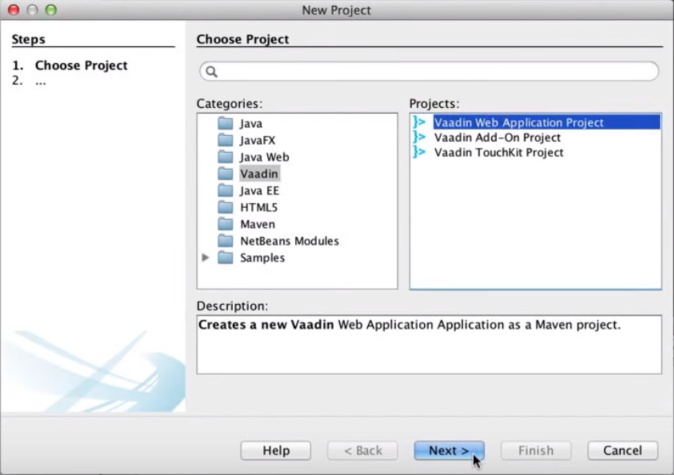This screenshot has height=475, width=674.
Task: Select the NetBeans Modules category
Action: point(289,241)
